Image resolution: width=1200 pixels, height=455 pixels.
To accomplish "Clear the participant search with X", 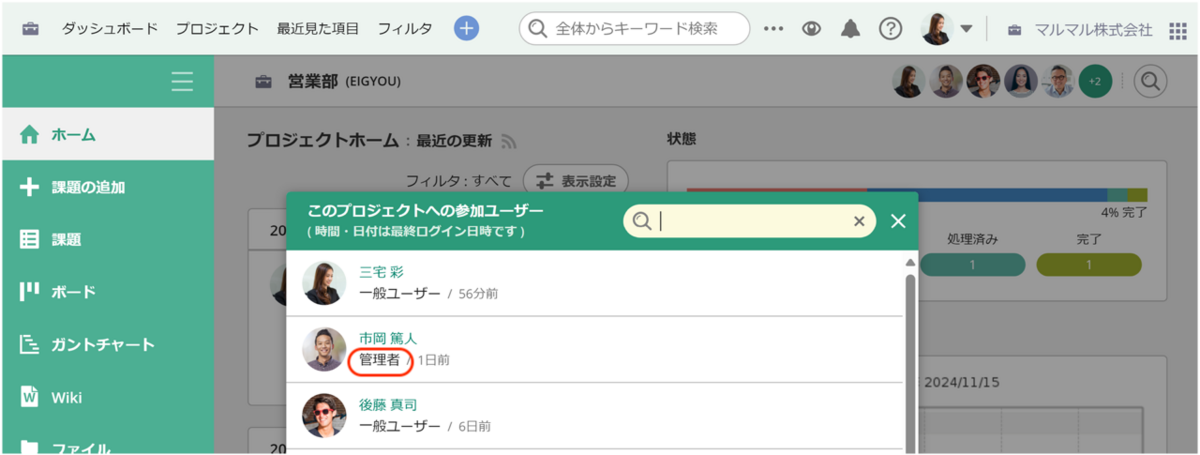I will pyautogui.click(x=858, y=221).
